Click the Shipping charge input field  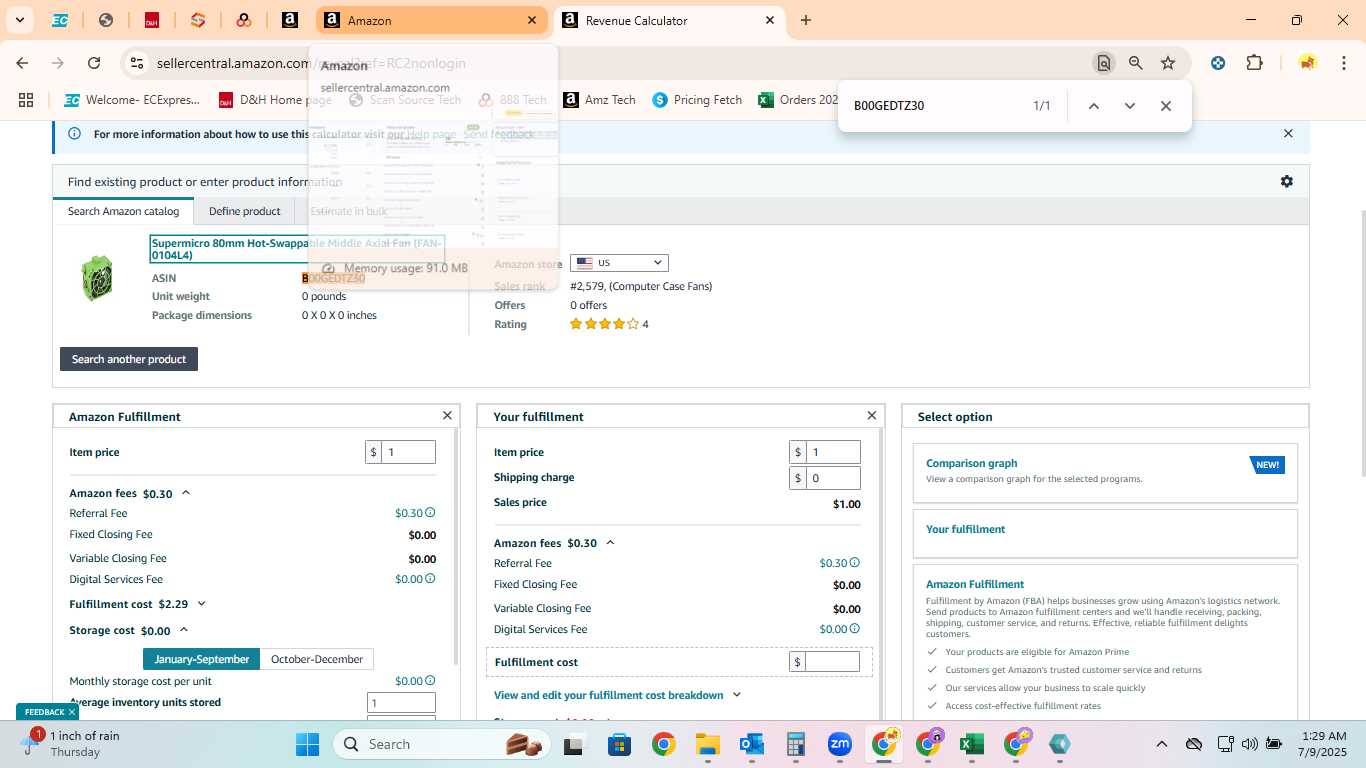[x=833, y=478]
